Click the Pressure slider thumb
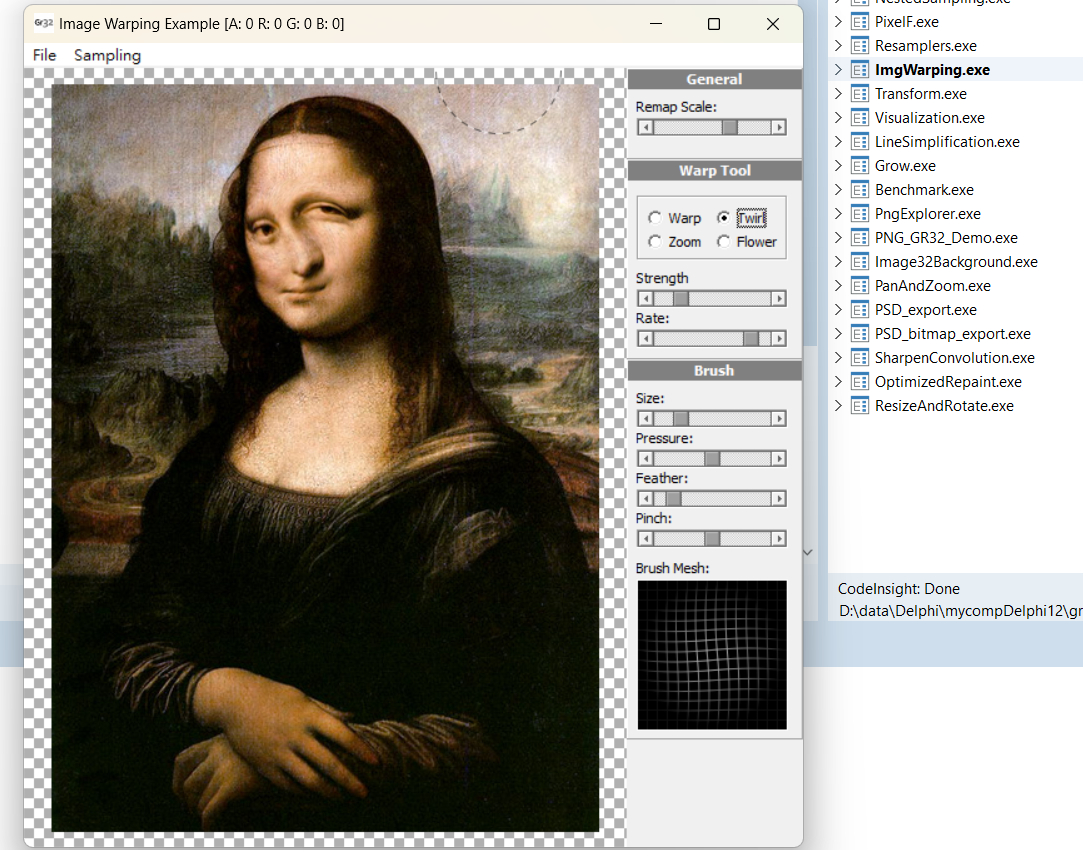The width and height of the screenshot is (1083, 850). coord(712,458)
